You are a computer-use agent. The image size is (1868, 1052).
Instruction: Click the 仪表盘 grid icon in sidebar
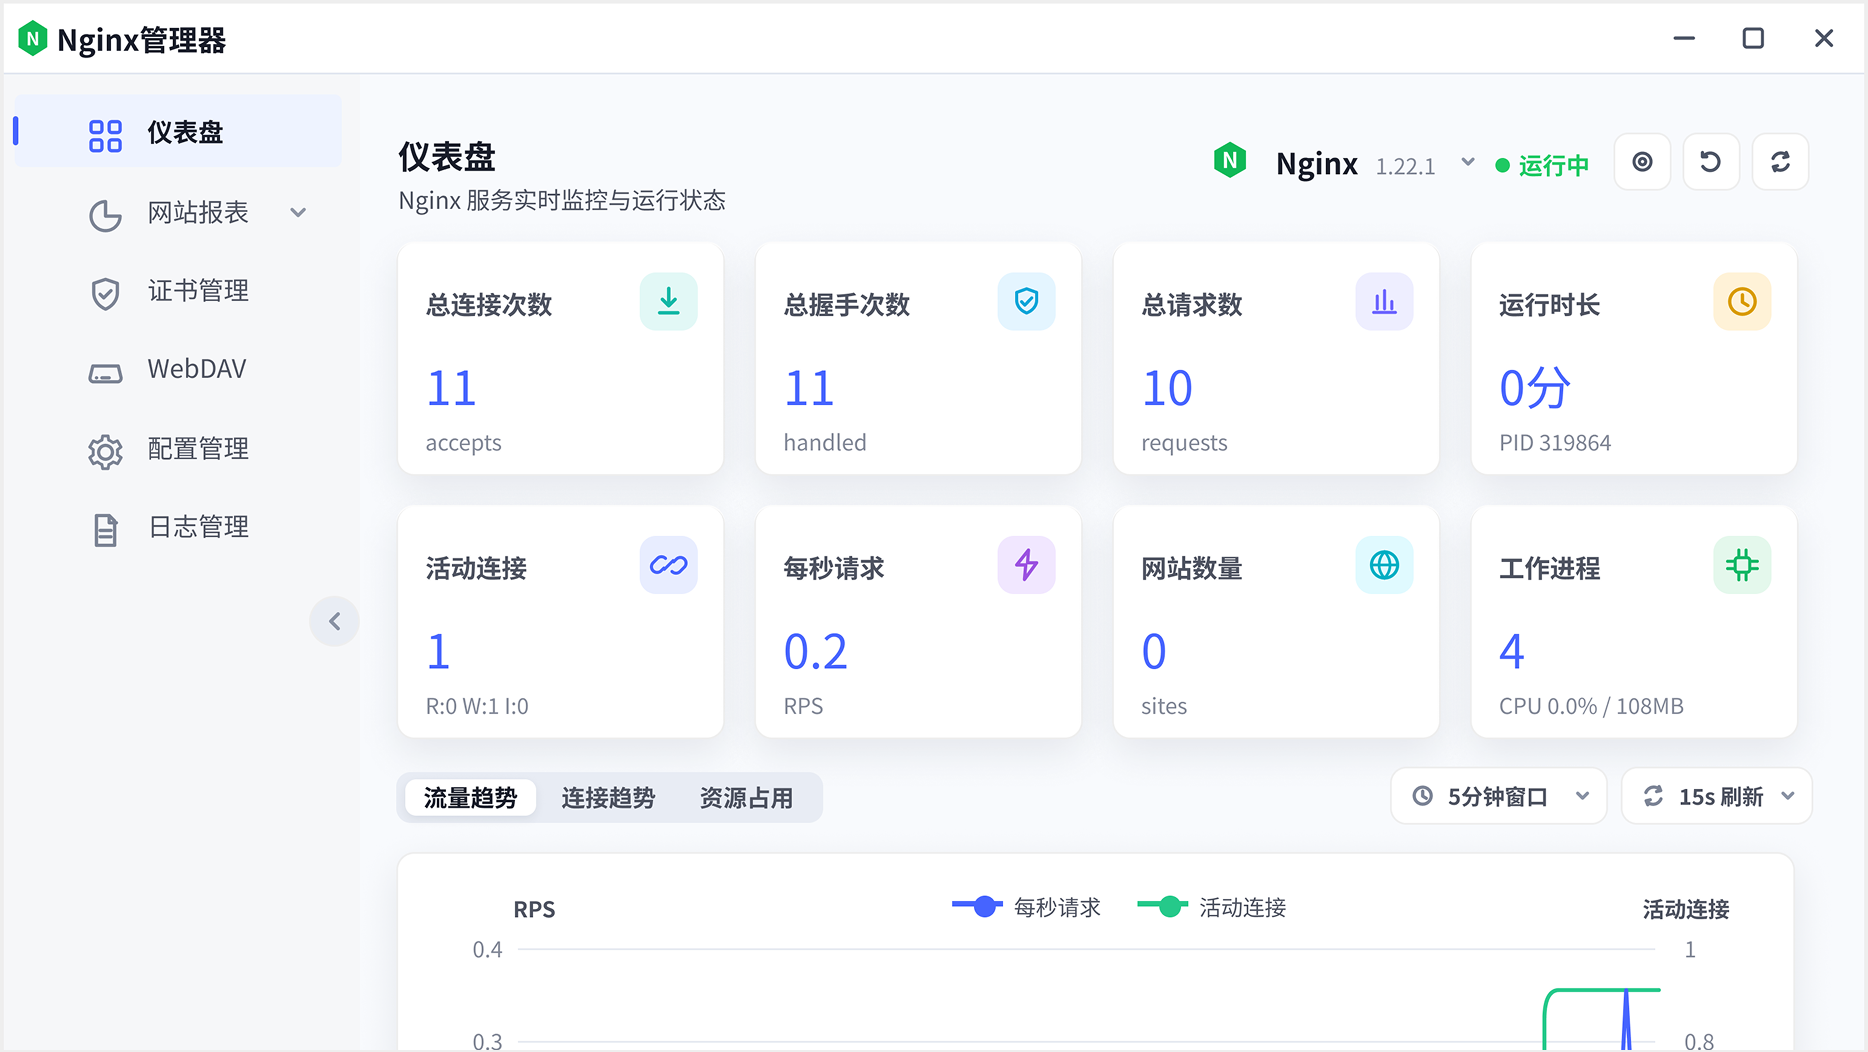[105, 135]
